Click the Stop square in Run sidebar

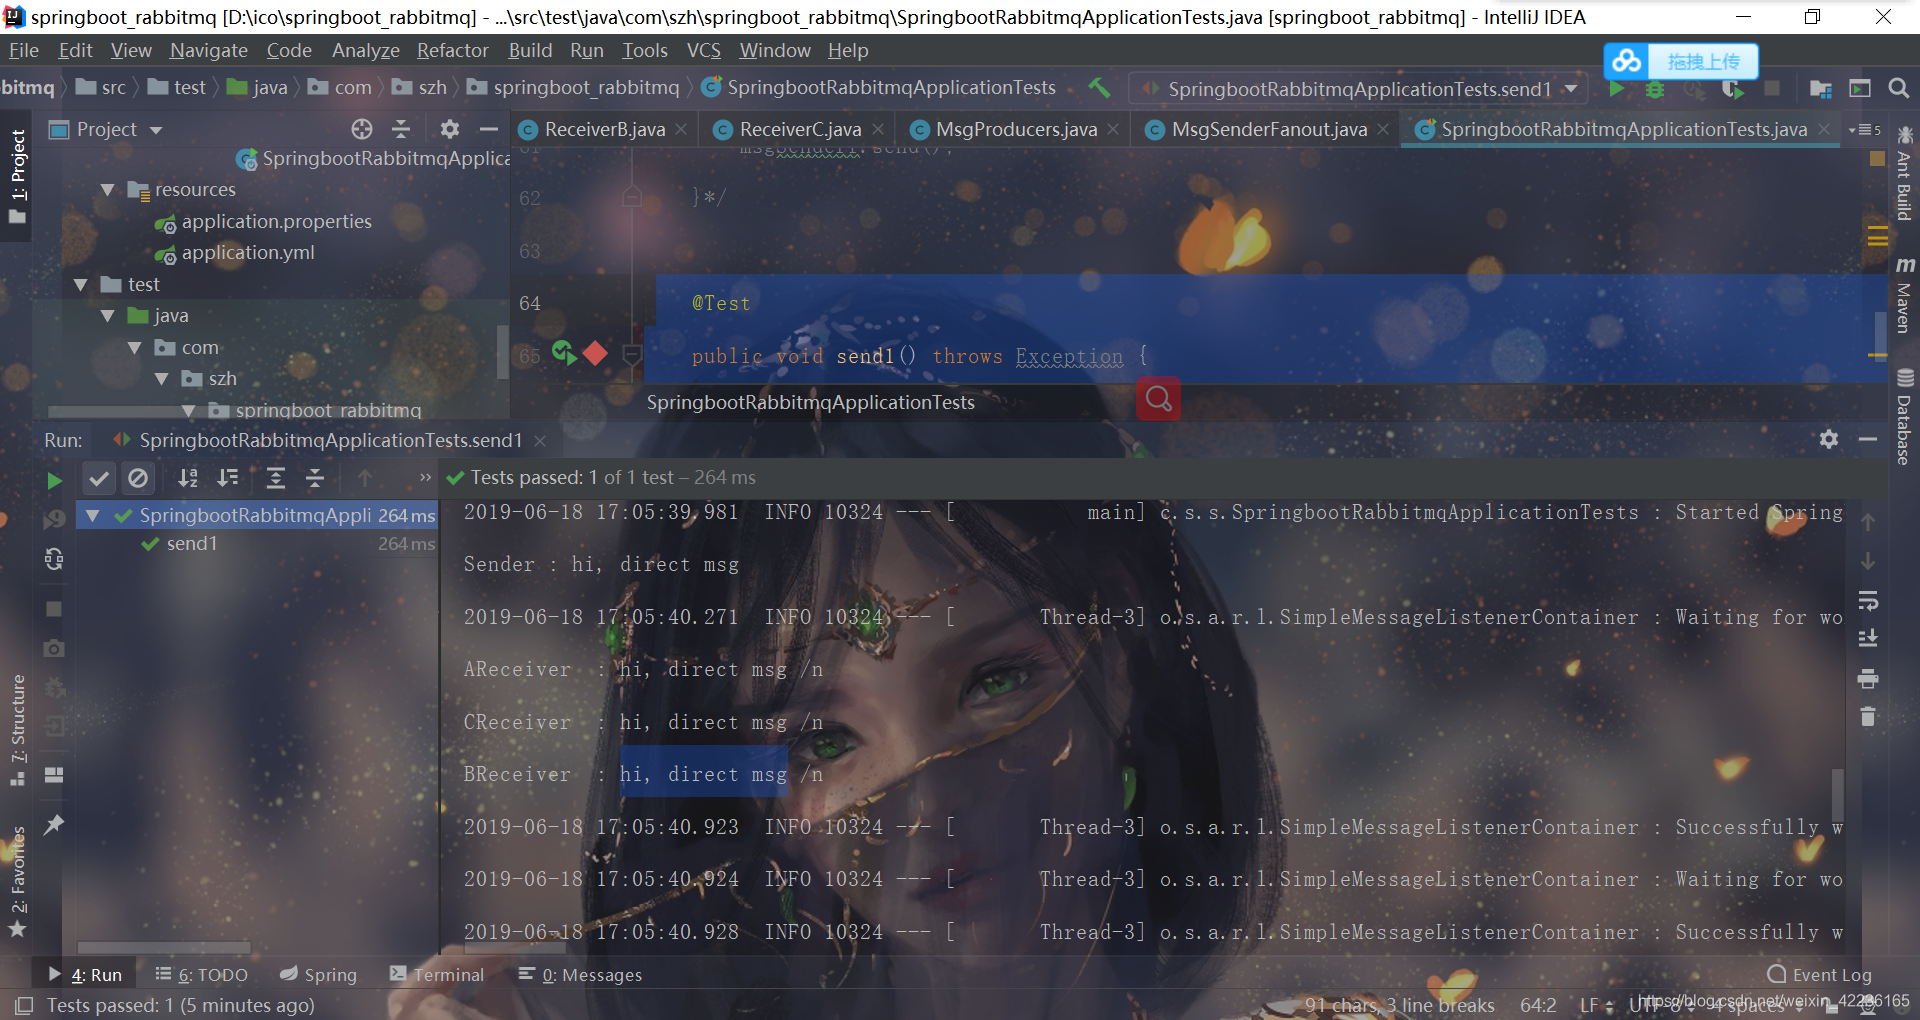[x=54, y=609]
